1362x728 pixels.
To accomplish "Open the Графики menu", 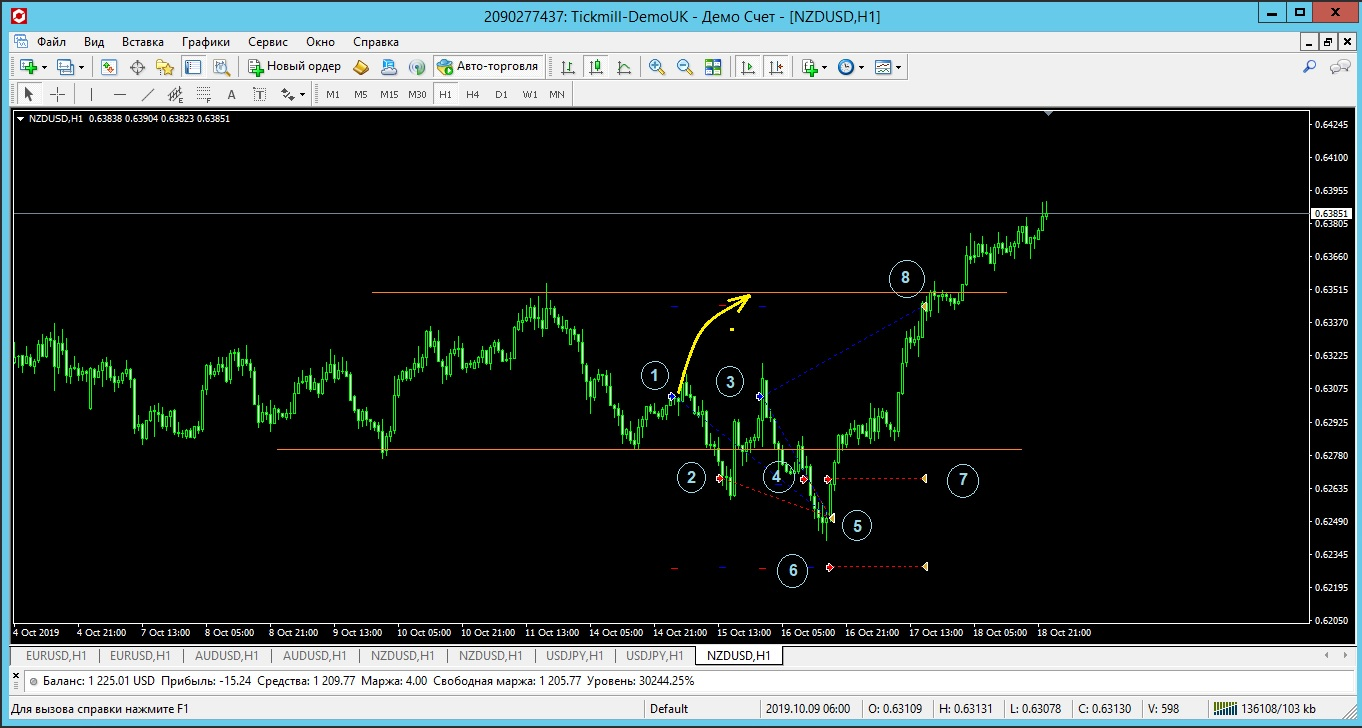I will 206,42.
